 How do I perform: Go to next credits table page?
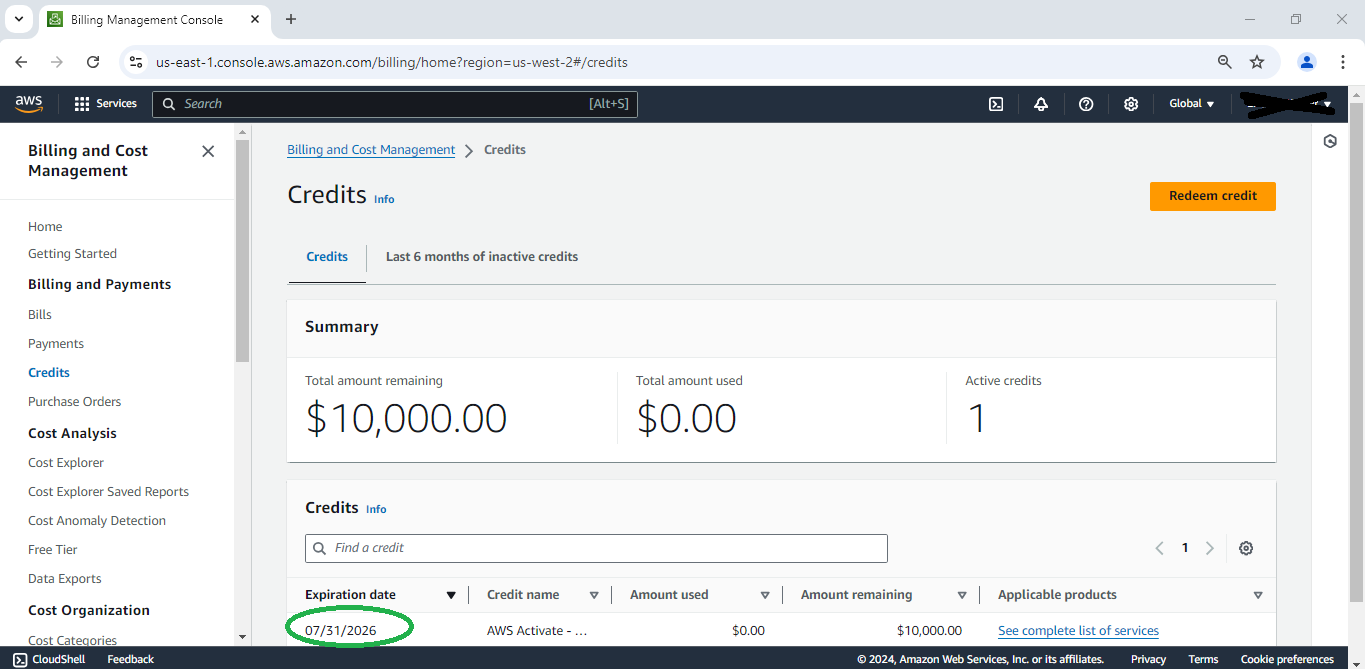pos(1210,548)
